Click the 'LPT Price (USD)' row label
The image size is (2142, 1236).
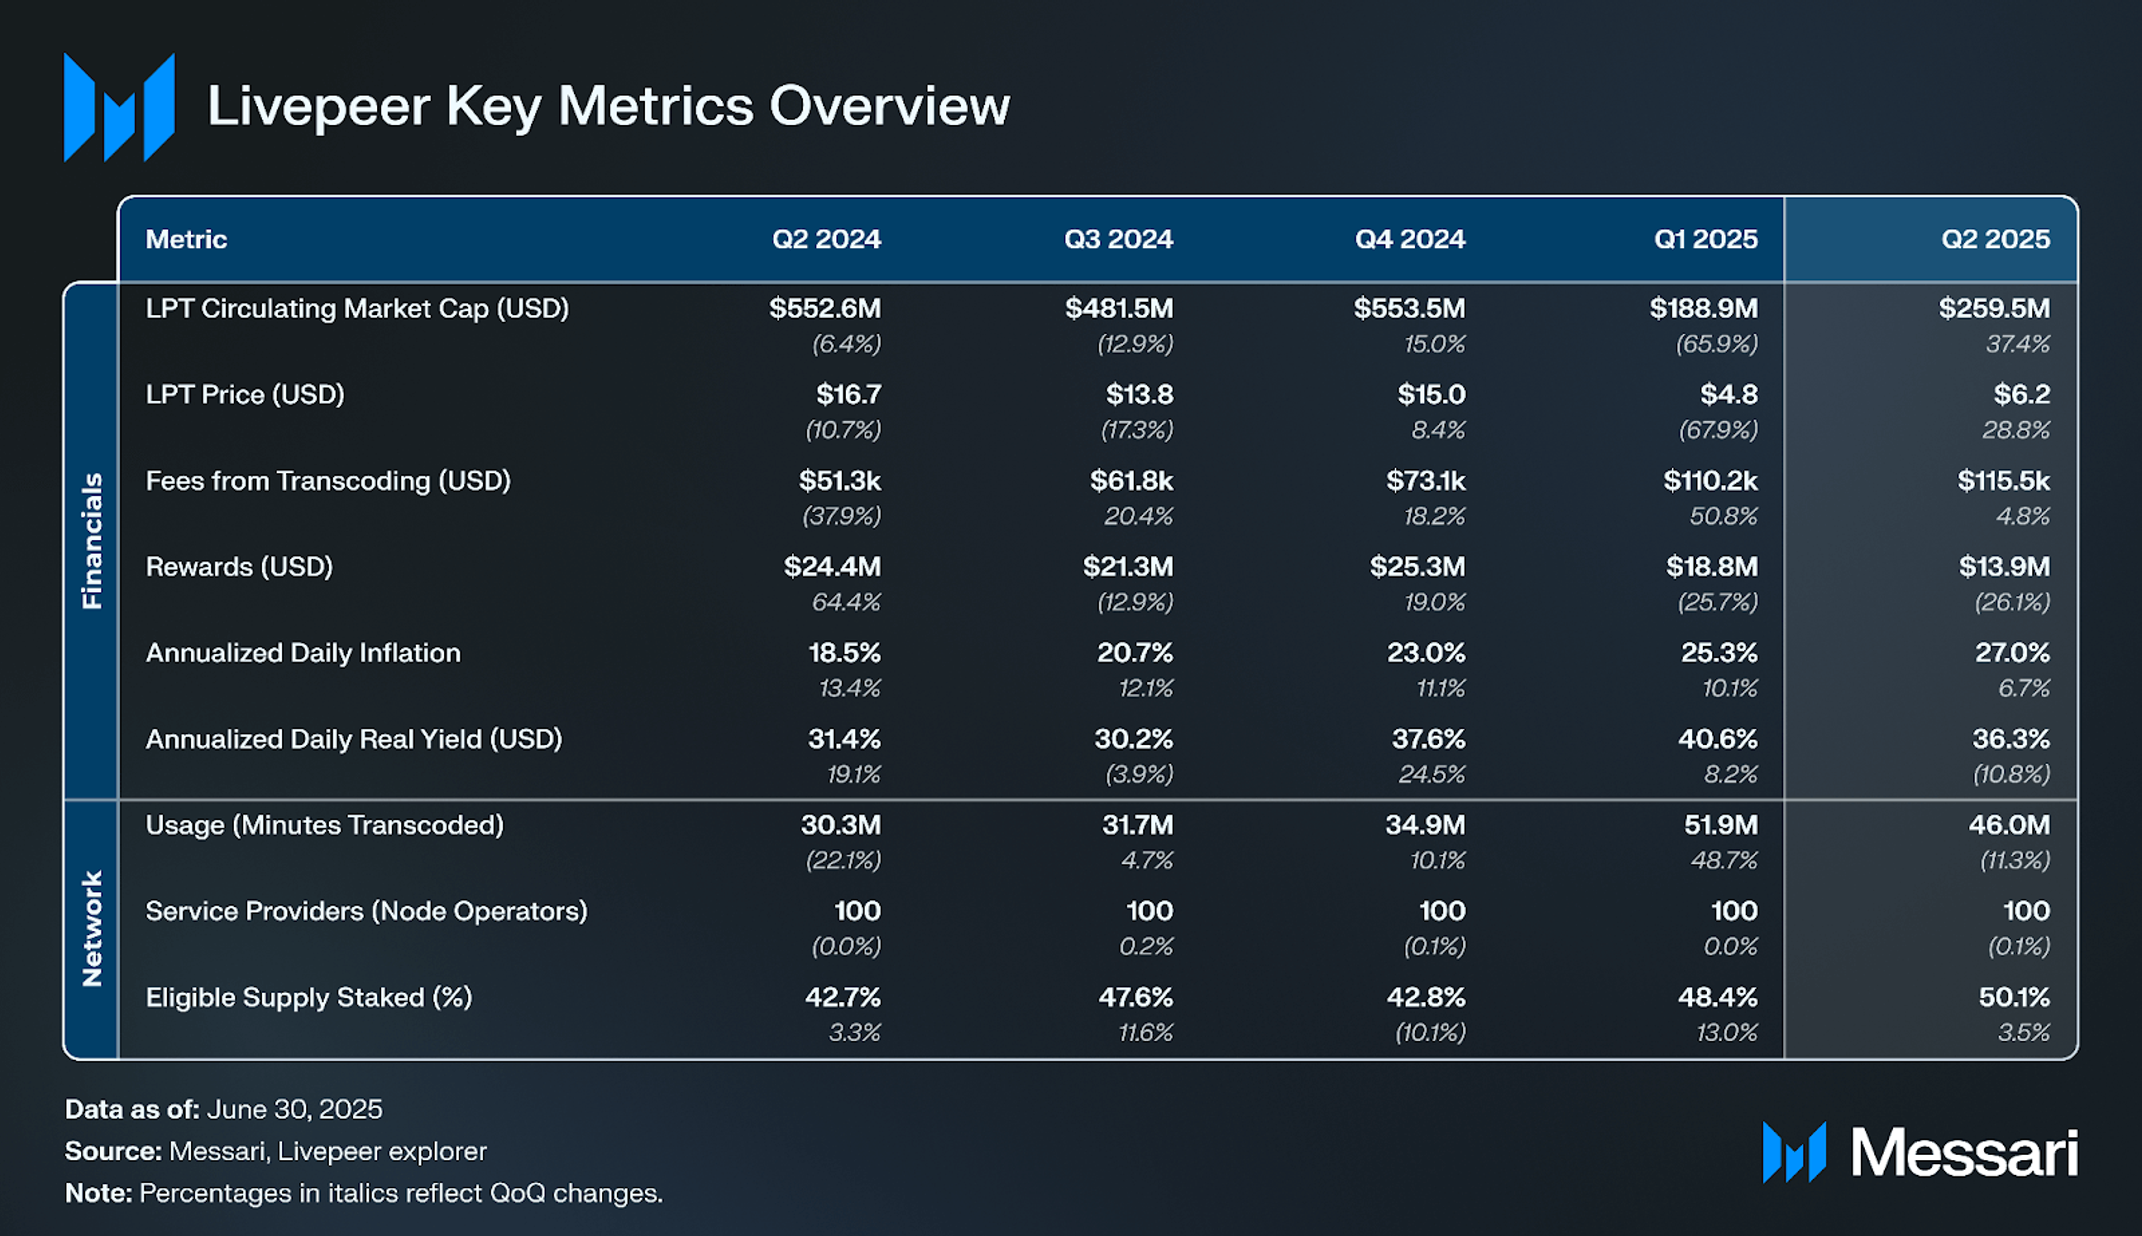pos(245,395)
